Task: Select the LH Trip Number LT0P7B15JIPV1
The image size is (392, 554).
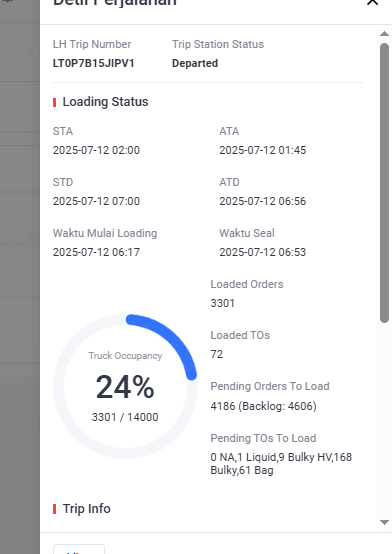Action: tap(94, 64)
